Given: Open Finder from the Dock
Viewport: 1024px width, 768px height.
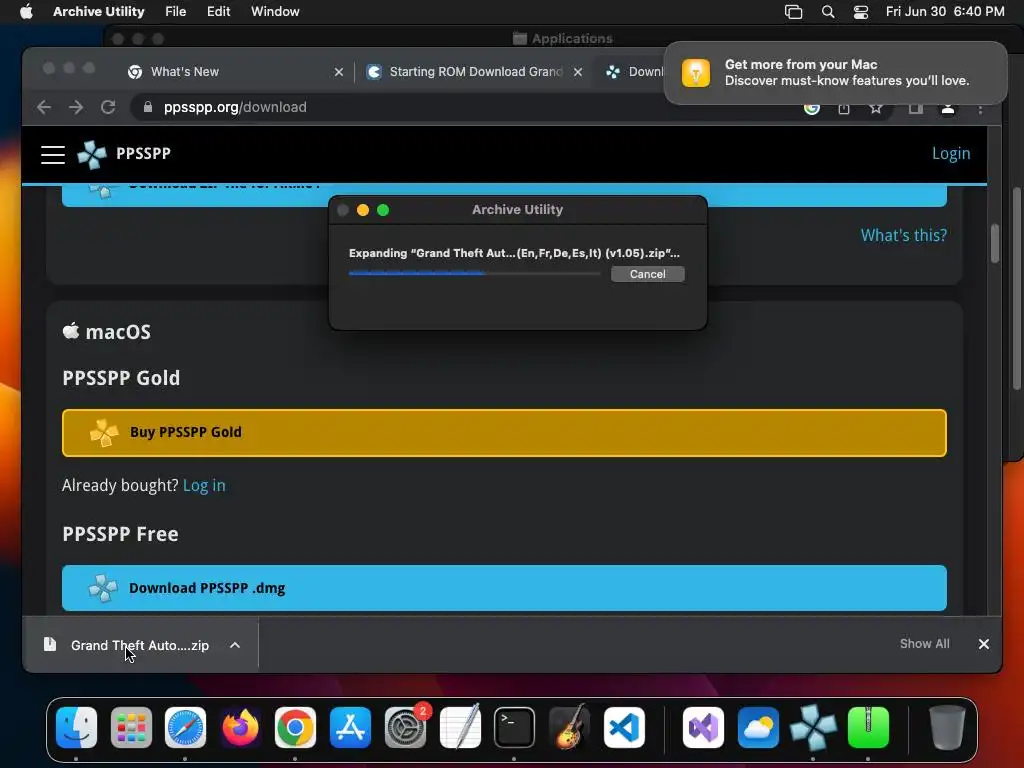Looking at the screenshot, I should [x=76, y=727].
